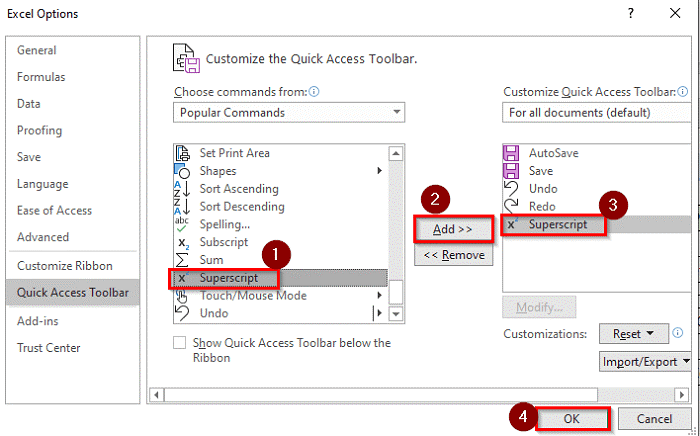700x436 pixels.
Task: Click the Touch/Mouse Mode icon
Action: 182,296
